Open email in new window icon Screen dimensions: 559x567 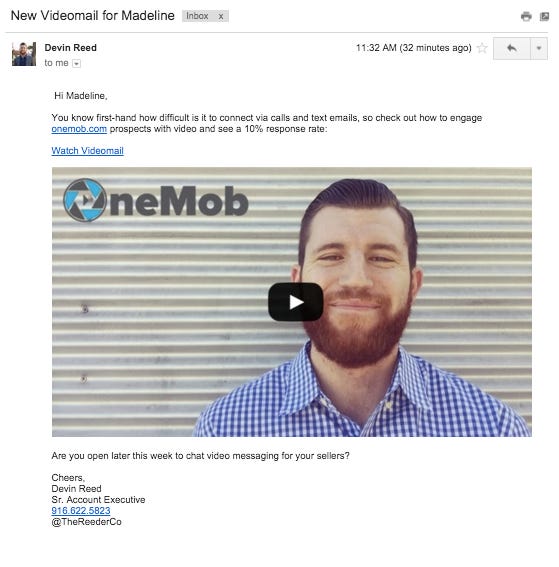pos(544,16)
